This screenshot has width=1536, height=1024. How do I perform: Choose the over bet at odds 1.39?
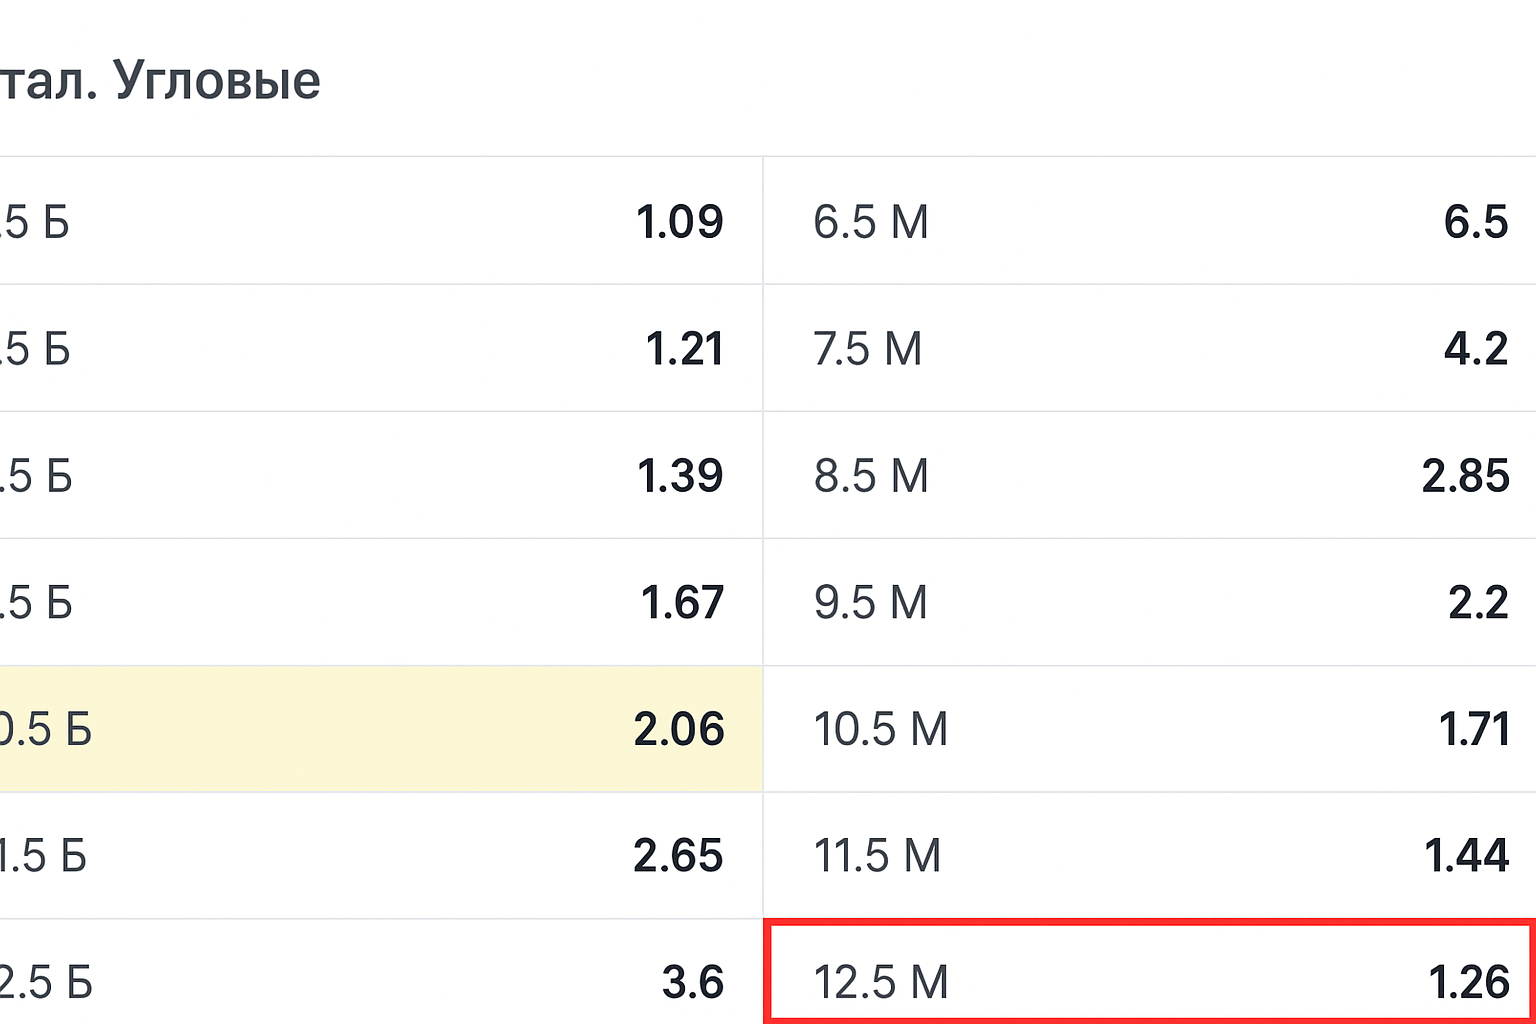pos(380,475)
